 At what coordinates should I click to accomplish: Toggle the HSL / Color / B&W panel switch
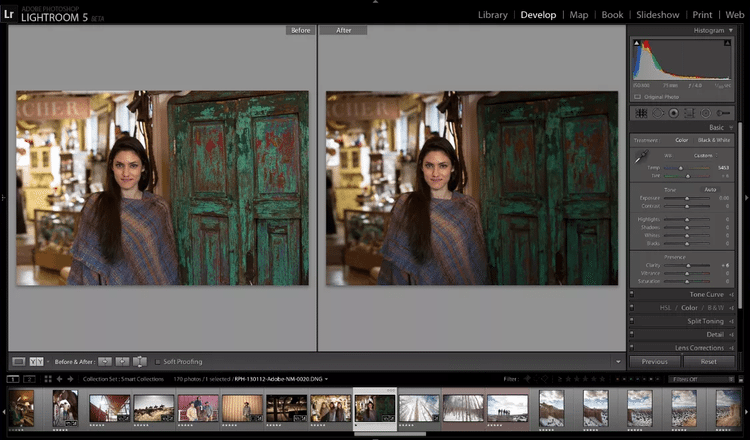coord(632,308)
